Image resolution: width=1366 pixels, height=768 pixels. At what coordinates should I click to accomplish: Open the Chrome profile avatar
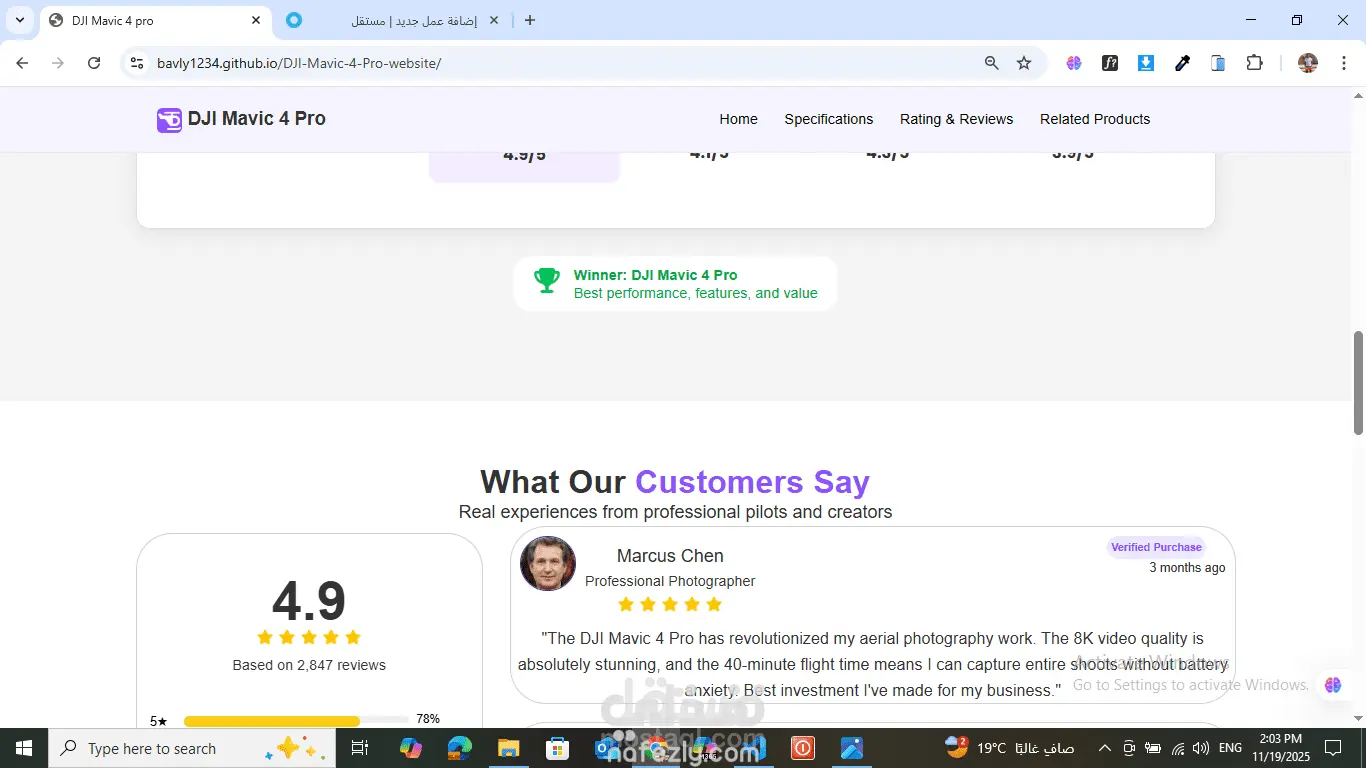pyautogui.click(x=1308, y=63)
